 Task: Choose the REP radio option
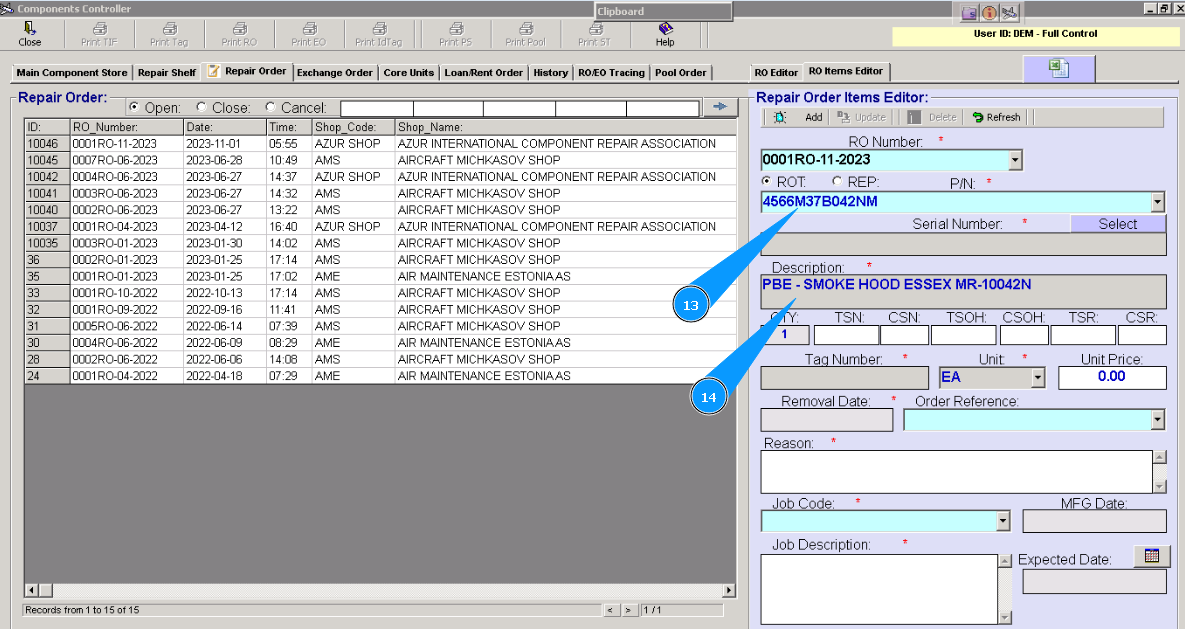(838, 182)
